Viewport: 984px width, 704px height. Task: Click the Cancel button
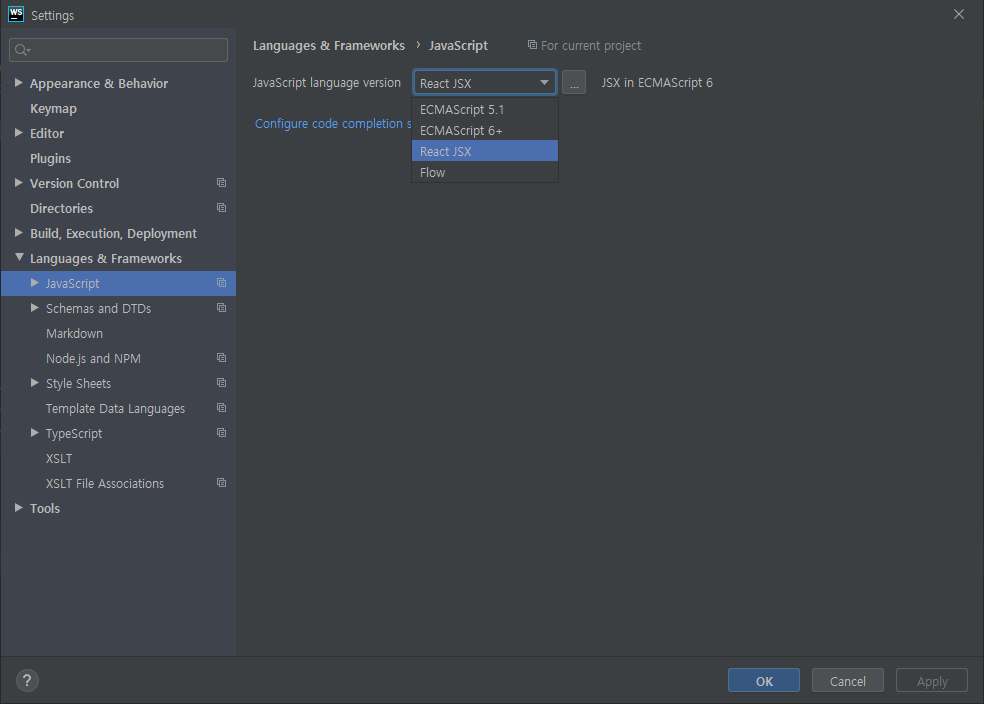(847, 680)
